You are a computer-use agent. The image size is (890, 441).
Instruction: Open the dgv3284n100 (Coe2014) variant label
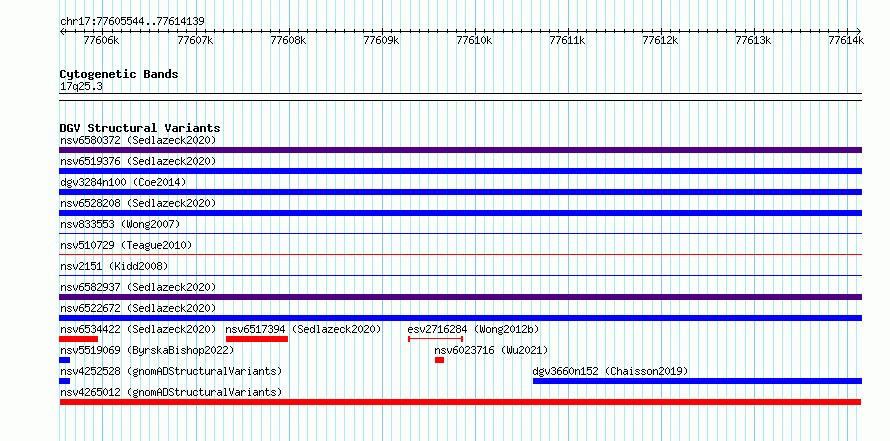pos(123,182)
